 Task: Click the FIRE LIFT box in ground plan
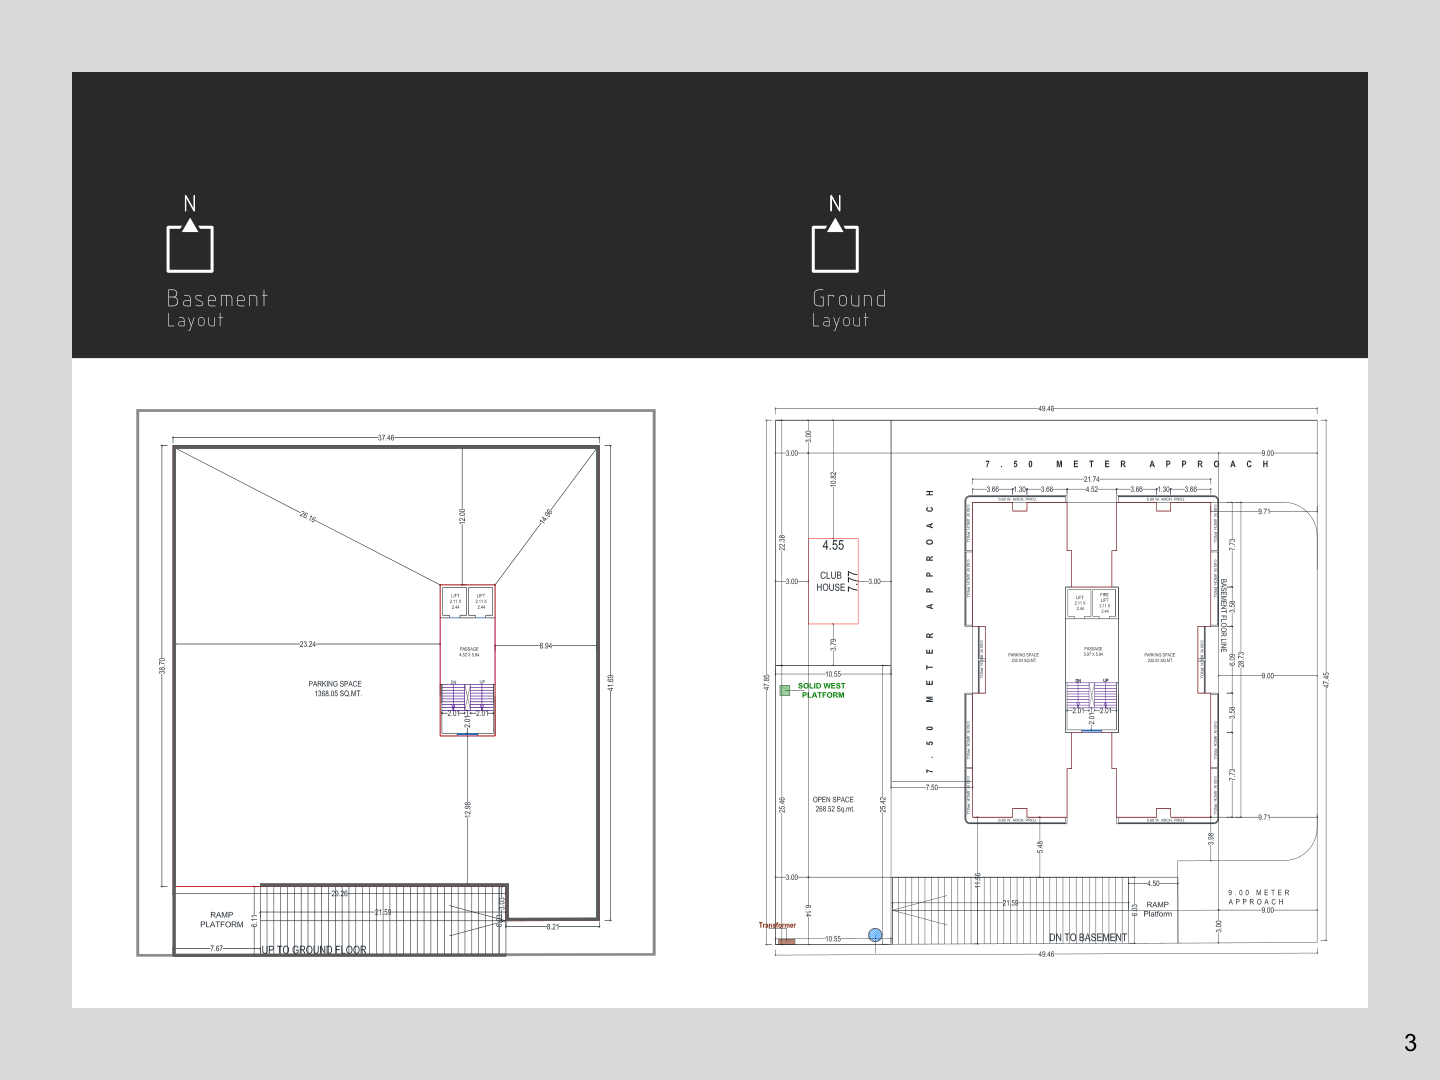1104,602
